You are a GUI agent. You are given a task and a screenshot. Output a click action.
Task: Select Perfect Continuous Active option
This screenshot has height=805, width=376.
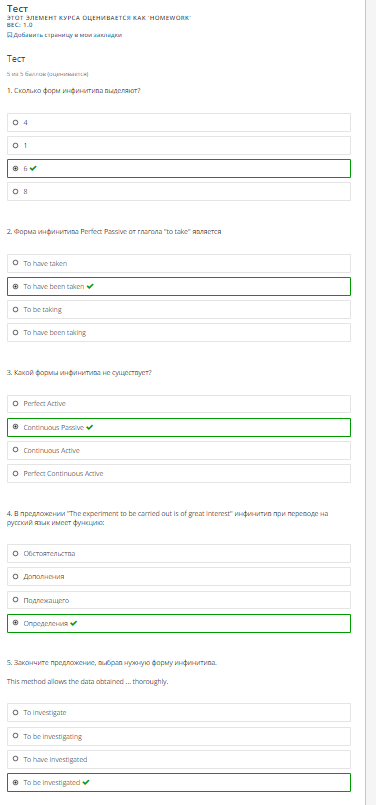[x=179, y=473]
